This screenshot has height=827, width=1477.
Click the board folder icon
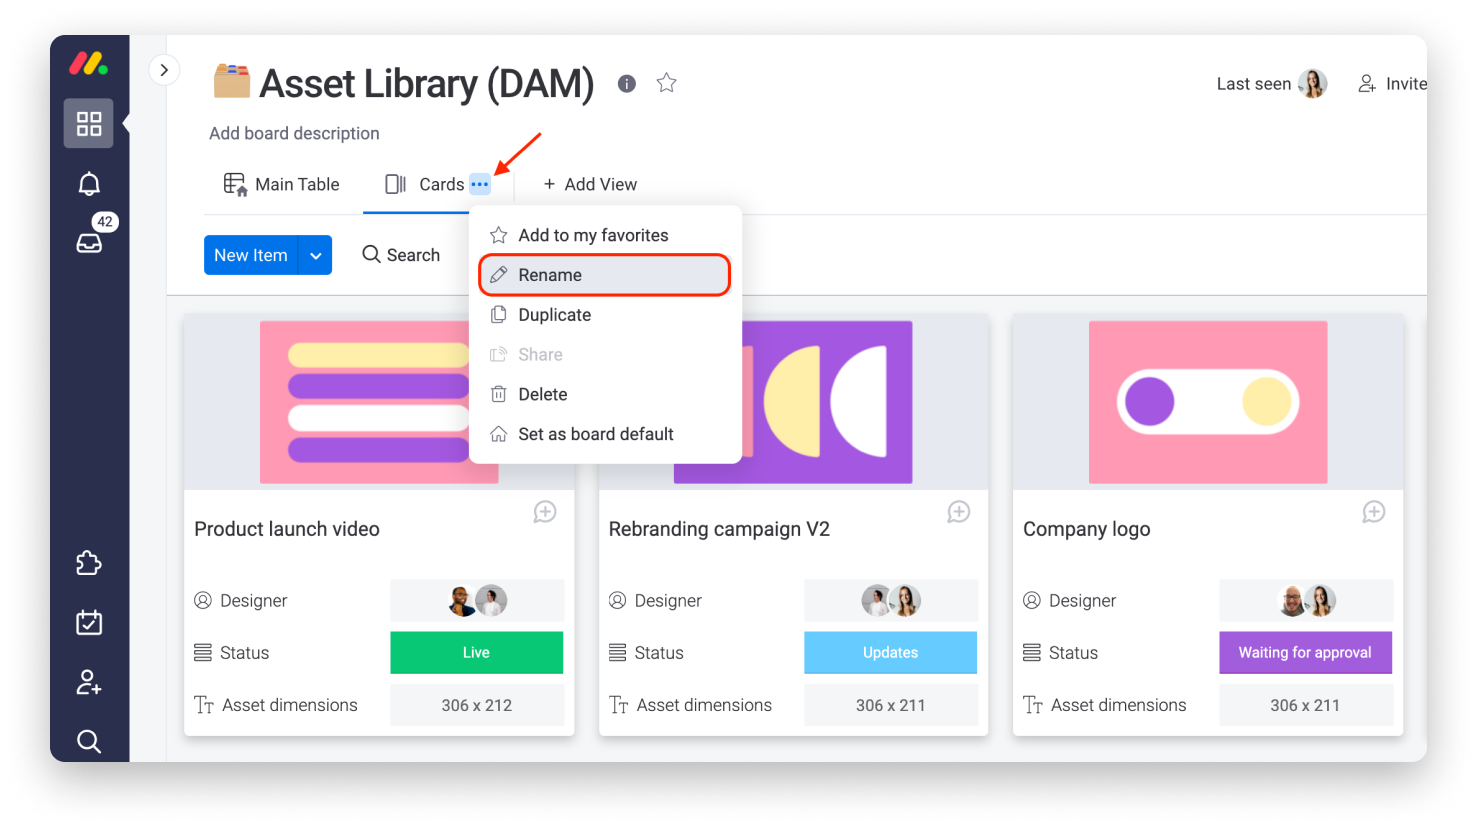232,81
